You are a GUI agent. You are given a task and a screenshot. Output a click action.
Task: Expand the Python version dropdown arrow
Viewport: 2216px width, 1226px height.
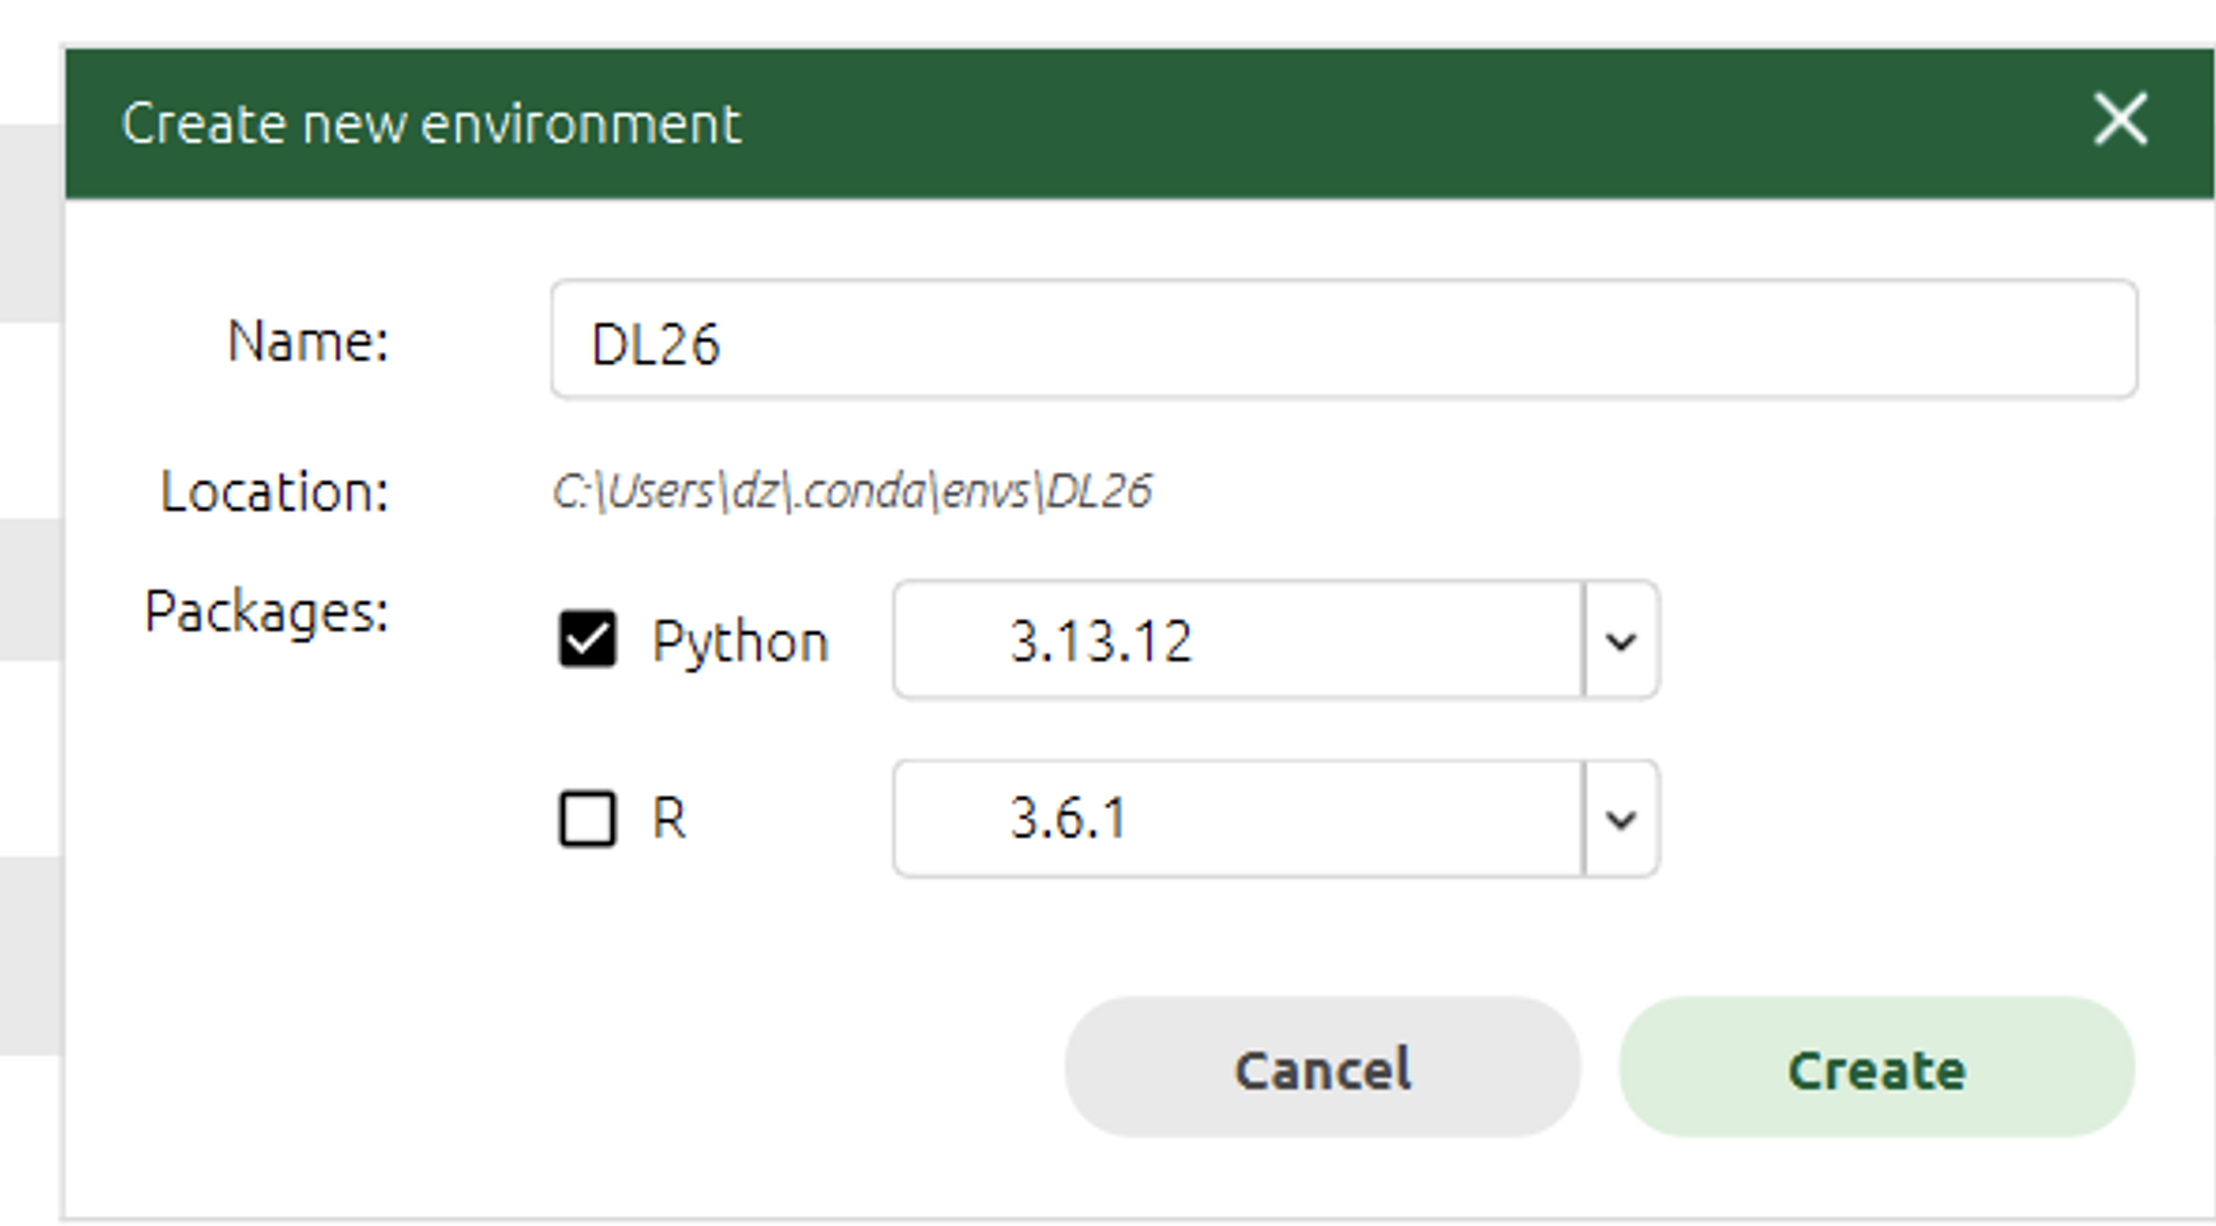[x=1621, y=640]
